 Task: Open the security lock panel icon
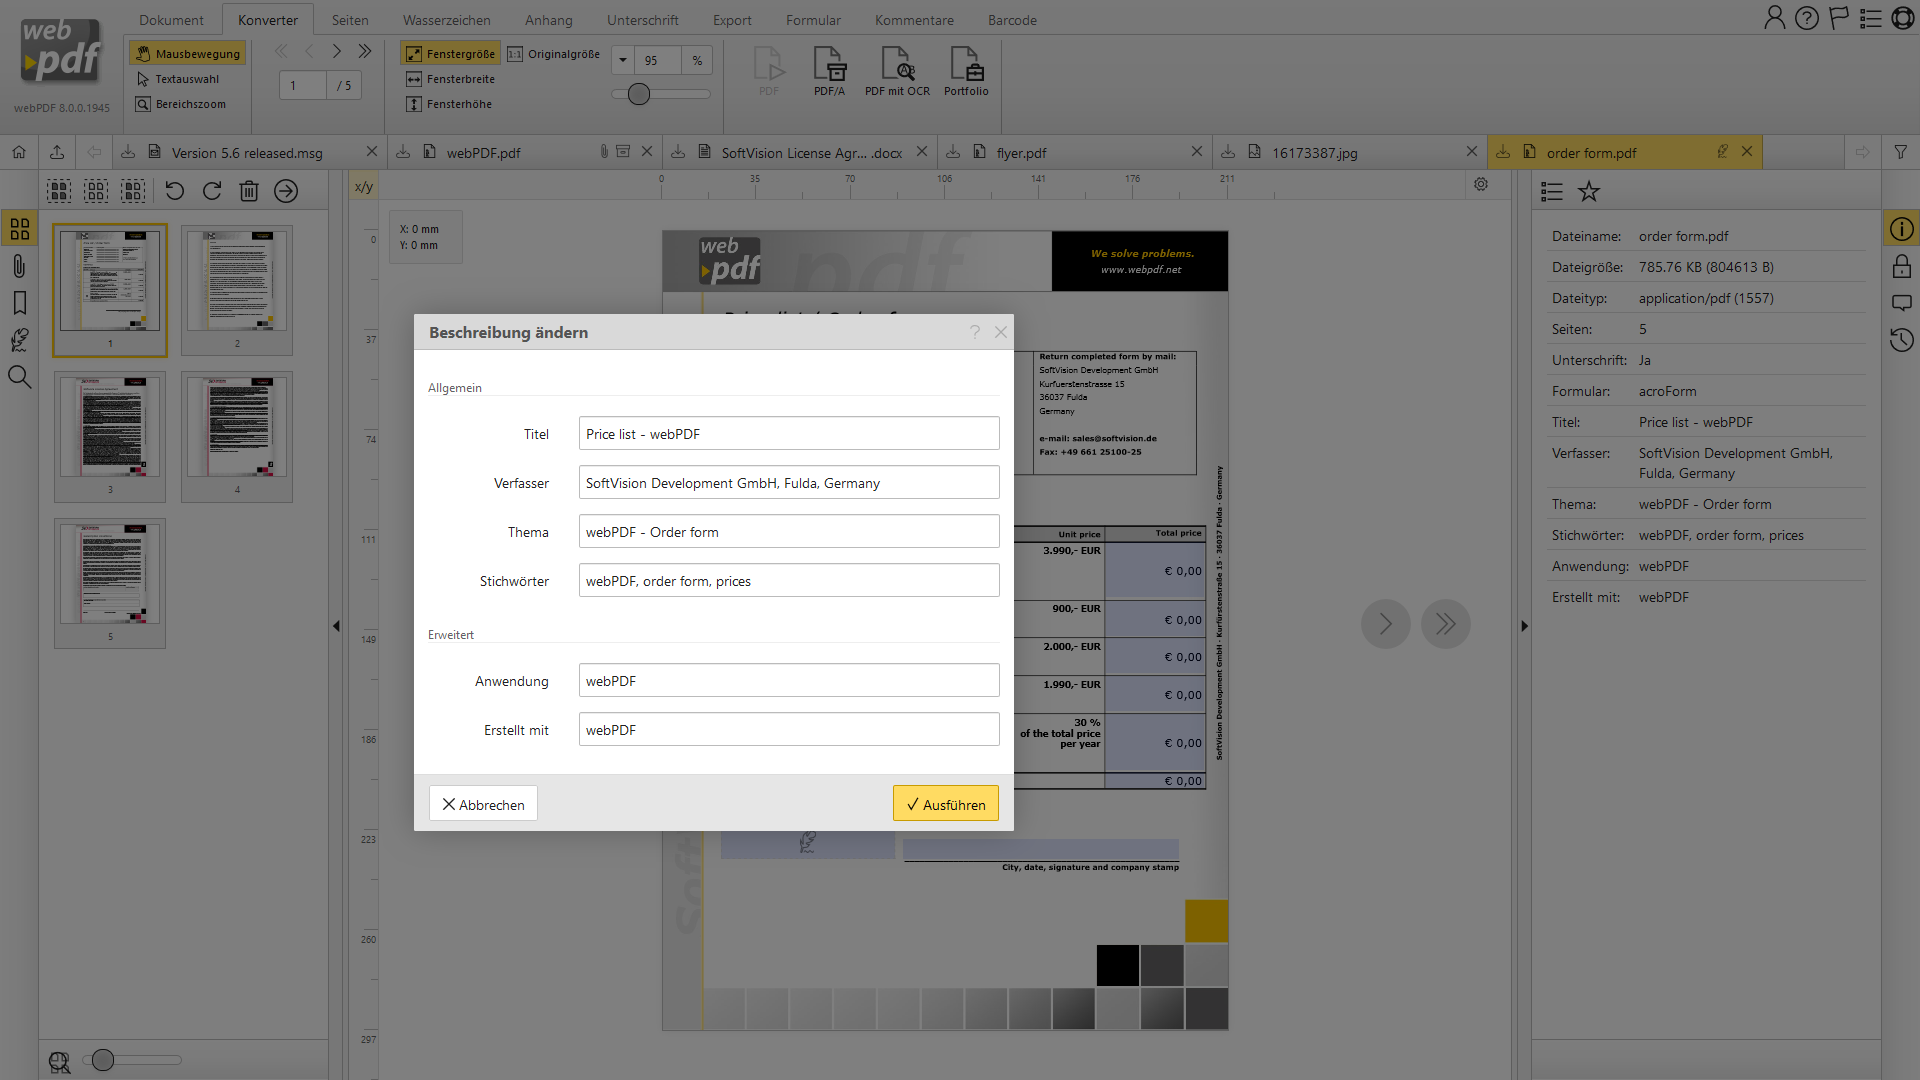1901,266
